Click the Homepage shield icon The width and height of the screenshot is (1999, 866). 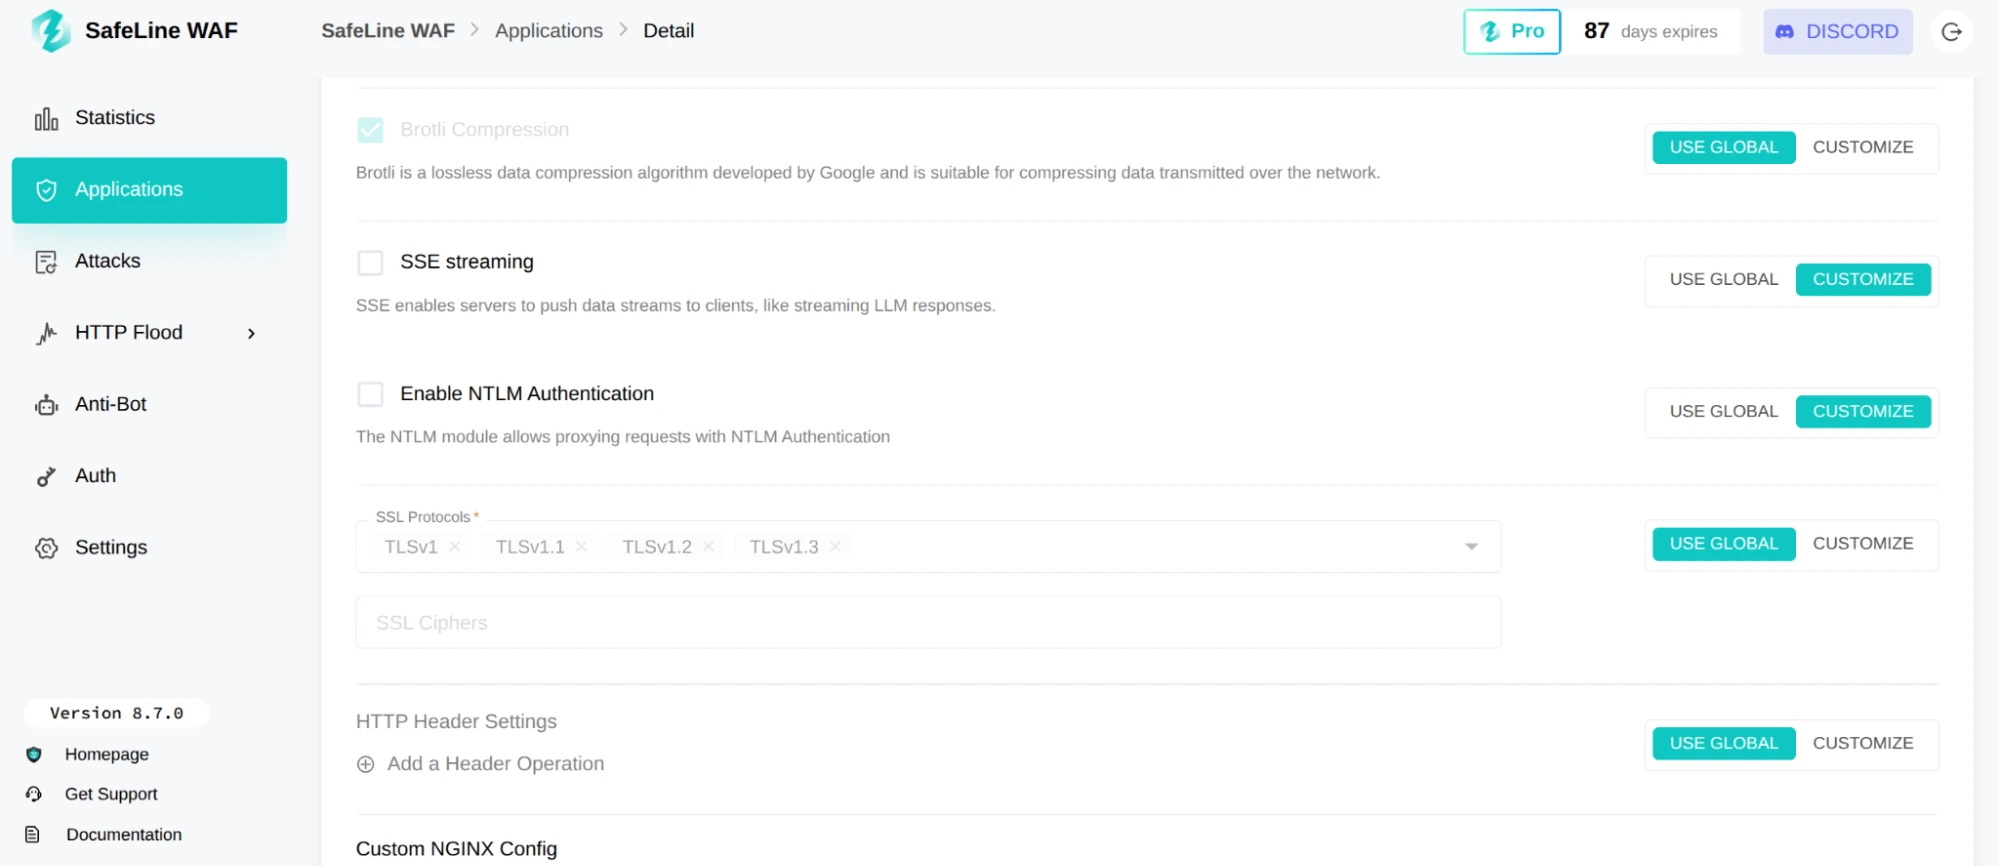(x=34, y=755)
